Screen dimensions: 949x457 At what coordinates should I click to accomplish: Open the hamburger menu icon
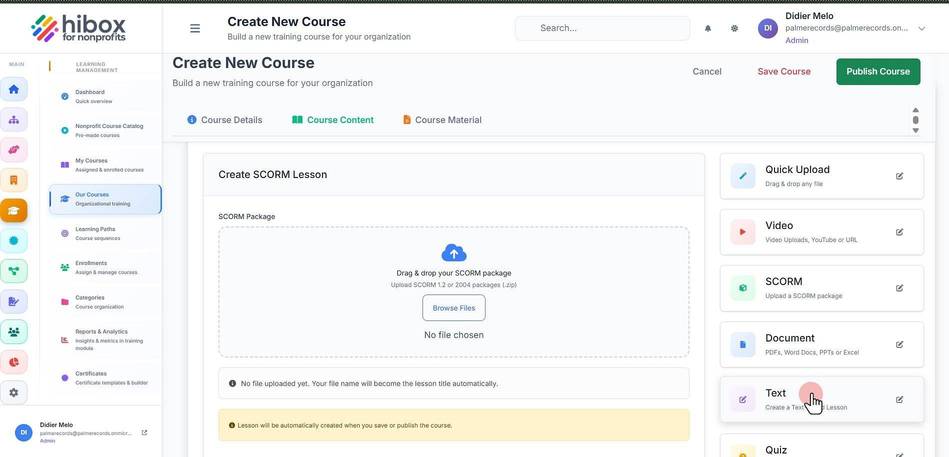point(195,28)
